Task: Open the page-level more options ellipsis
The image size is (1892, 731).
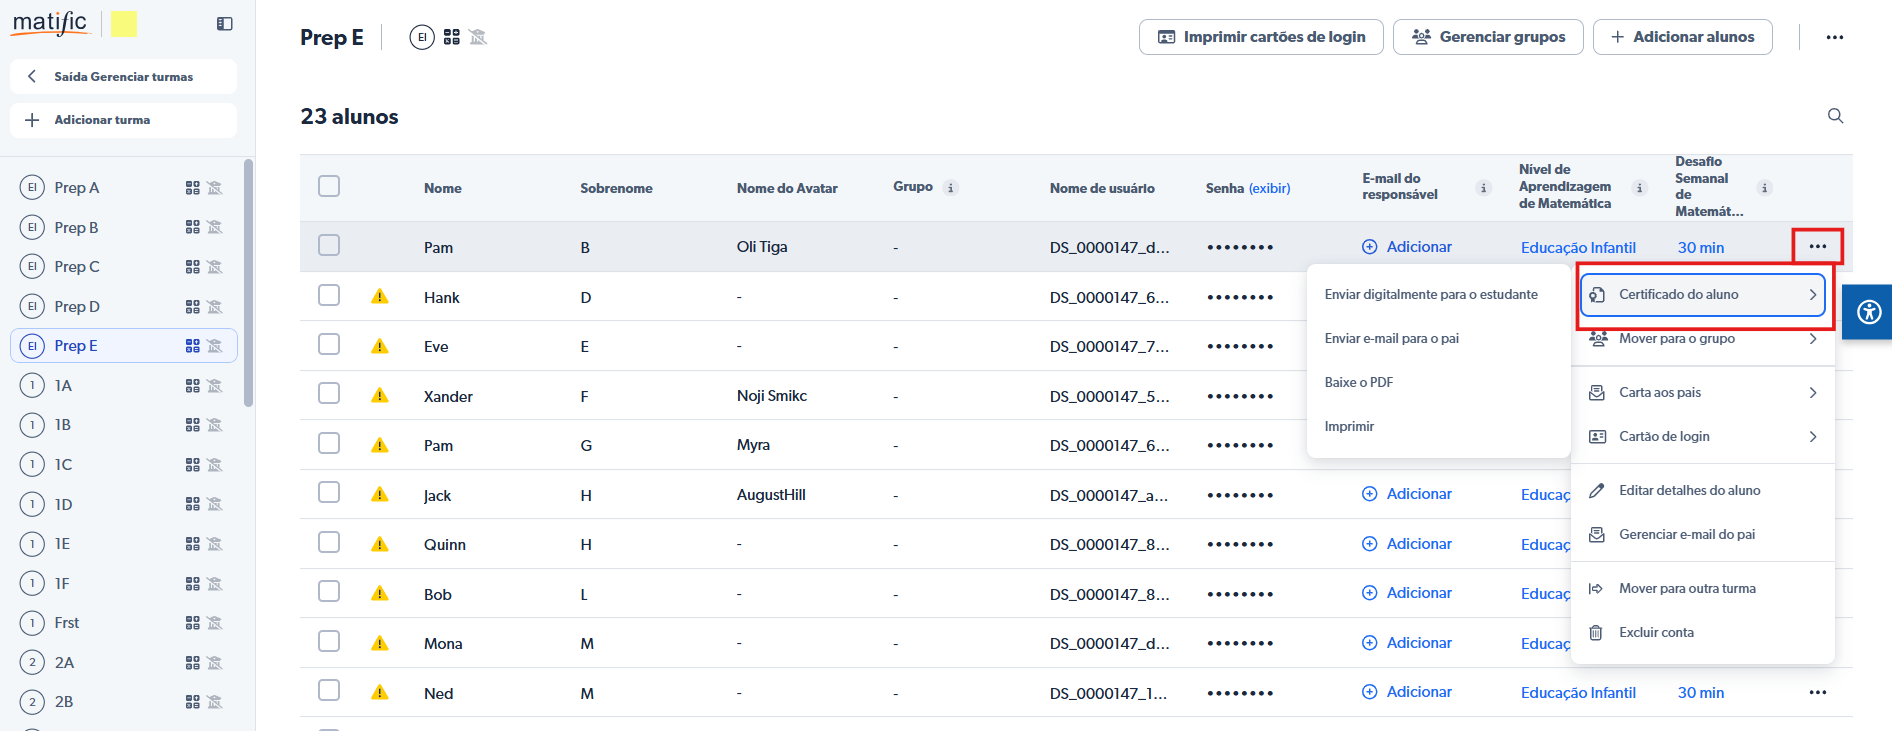Action: click(x=1834, y=37)
